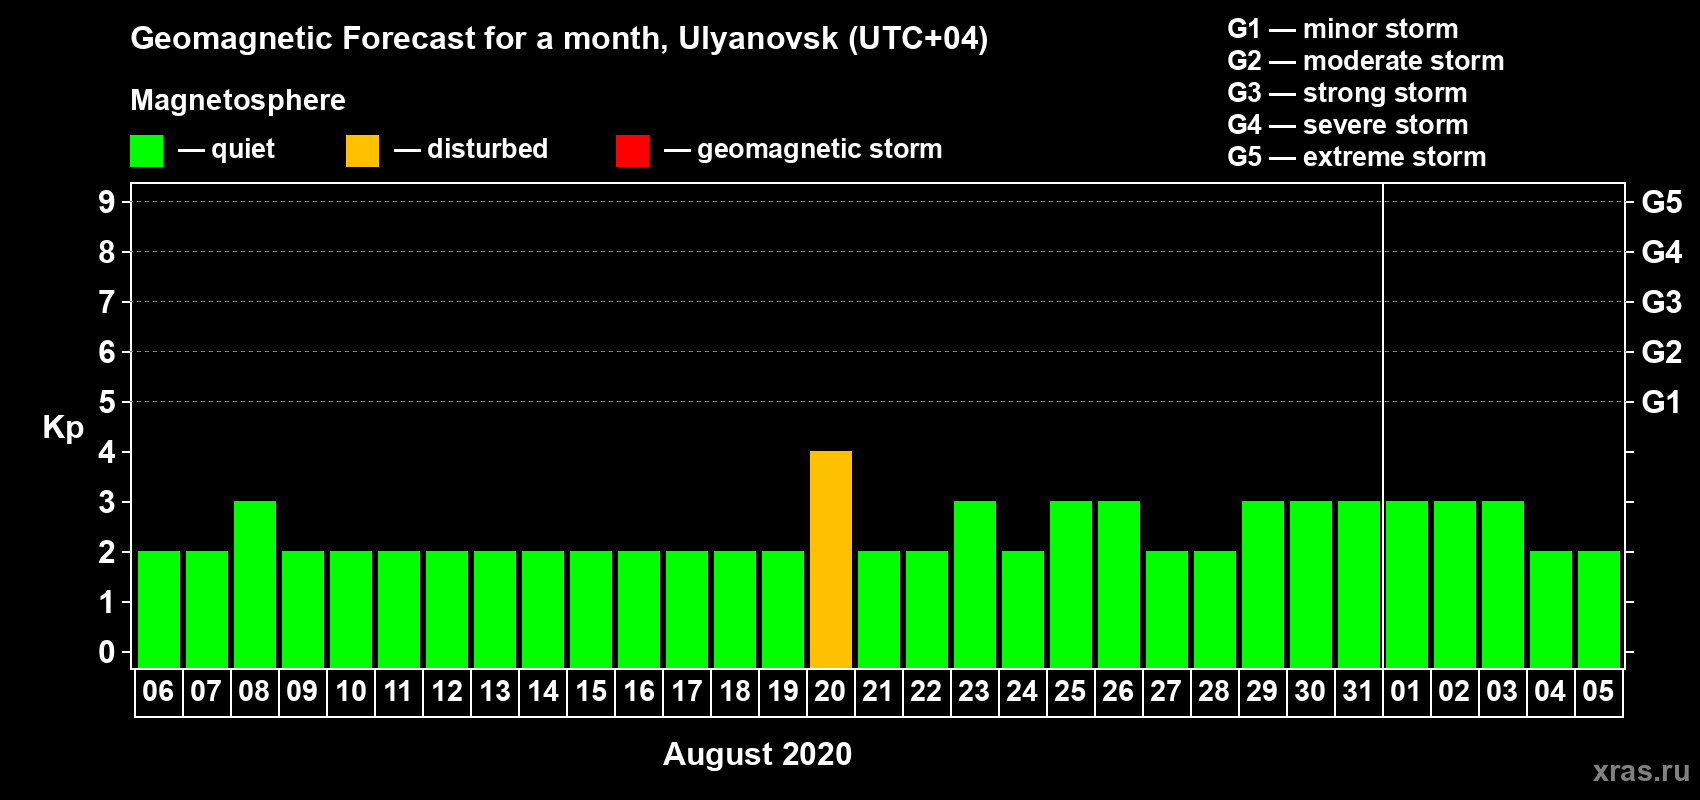Click the date label '17'
The image size is (1700, 800).
click(686, 691)
